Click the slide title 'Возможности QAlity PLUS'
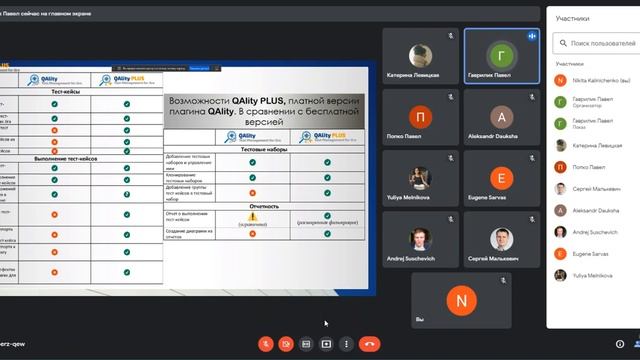Screen dimensions: 640x360 264,111
